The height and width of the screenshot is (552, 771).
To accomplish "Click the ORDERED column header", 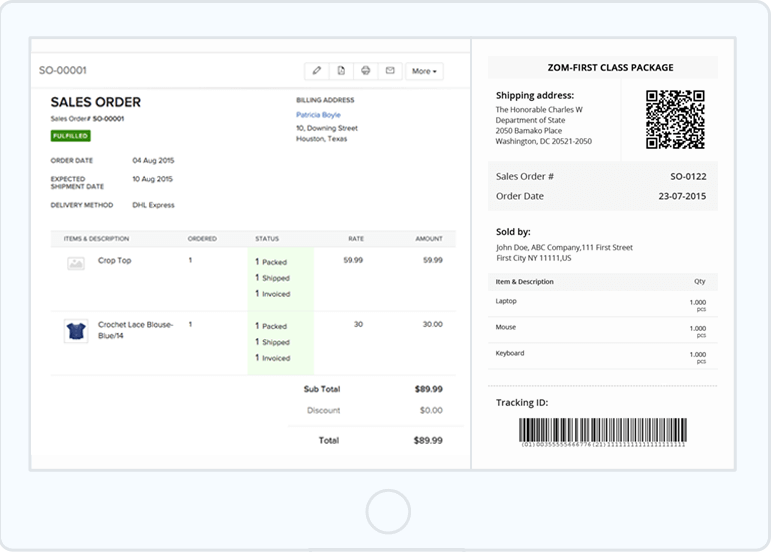I will (x=202, y=238).
